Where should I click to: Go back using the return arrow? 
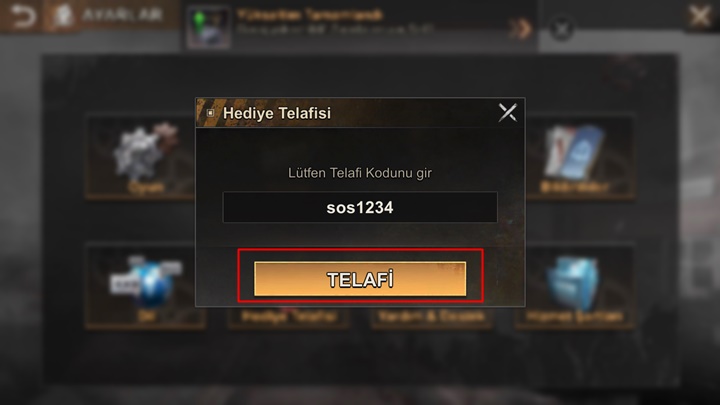(23, 16)
